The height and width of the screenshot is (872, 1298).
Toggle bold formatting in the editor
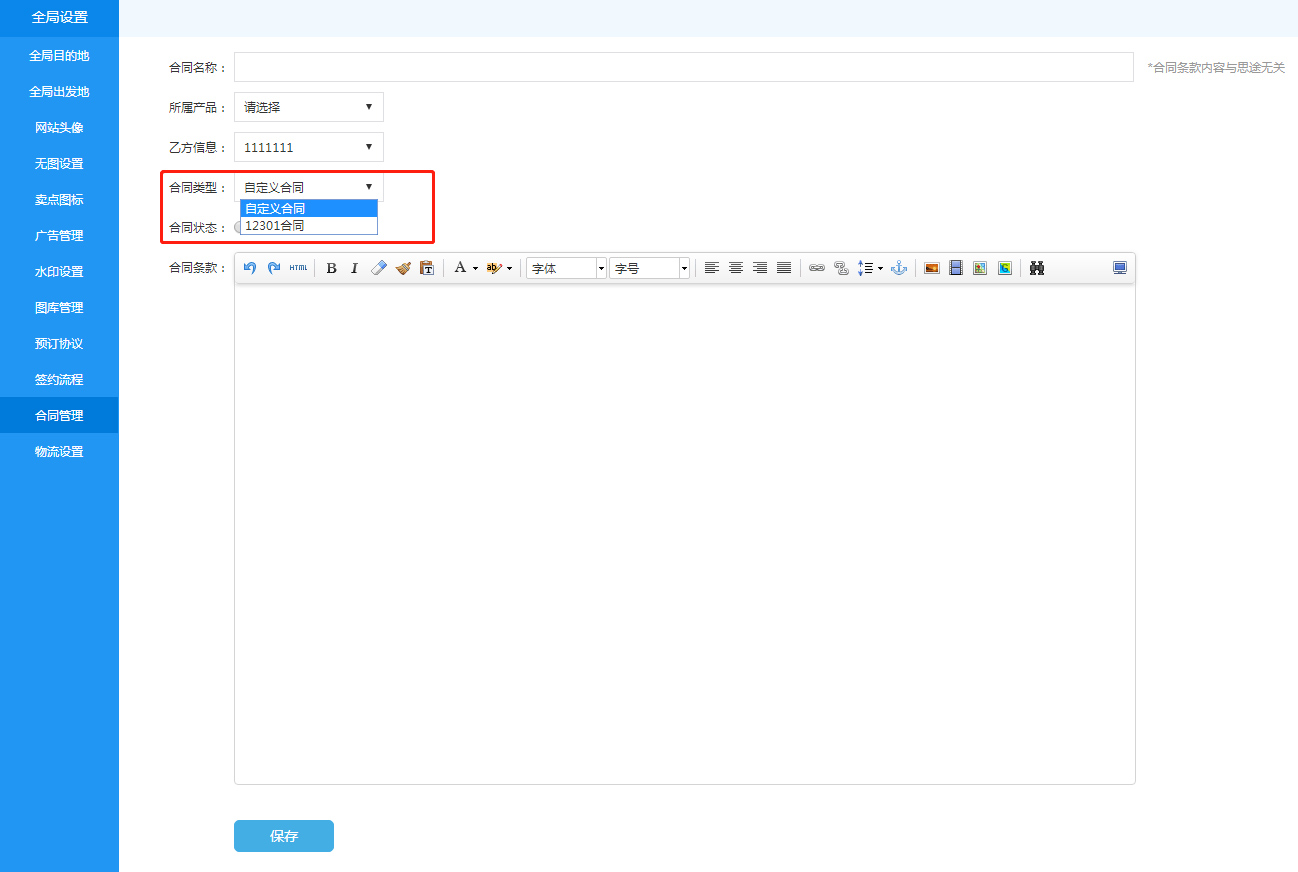click(331, 268)
